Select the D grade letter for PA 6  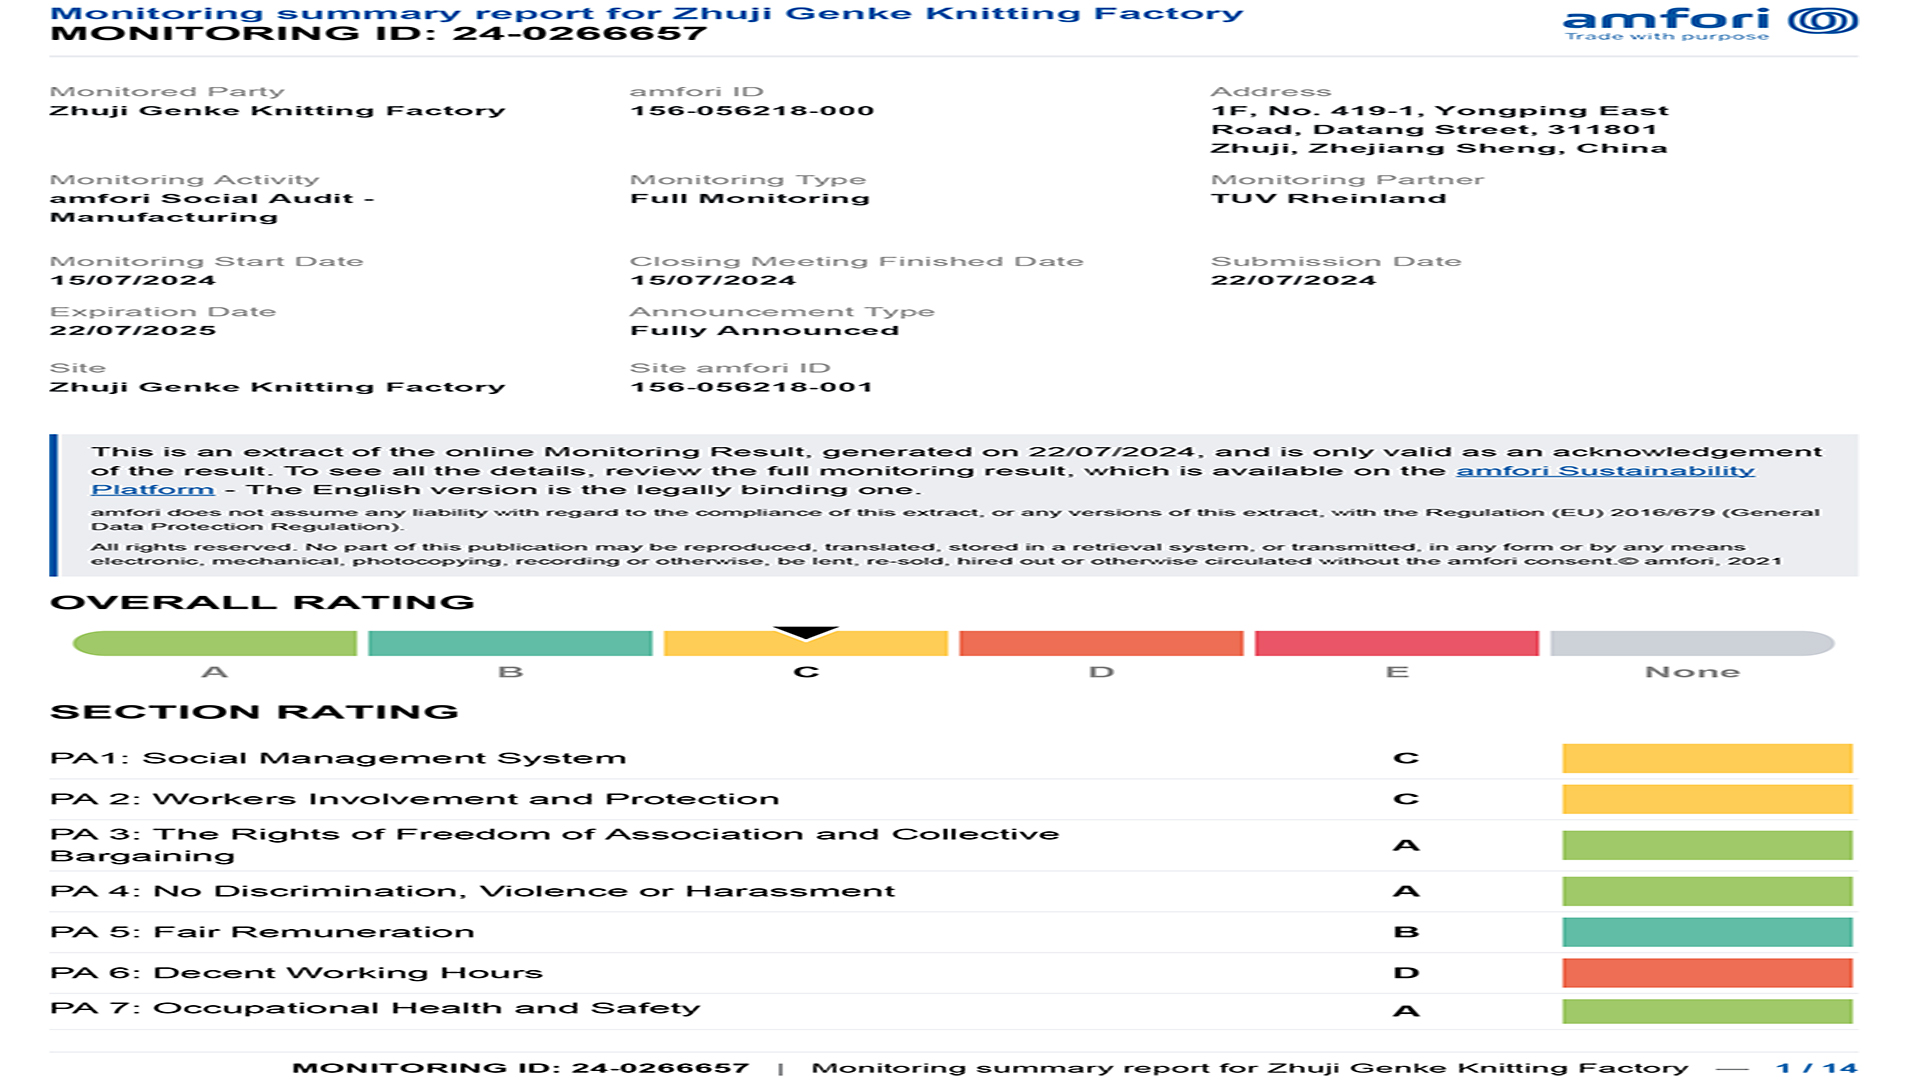pos(1406,973)
